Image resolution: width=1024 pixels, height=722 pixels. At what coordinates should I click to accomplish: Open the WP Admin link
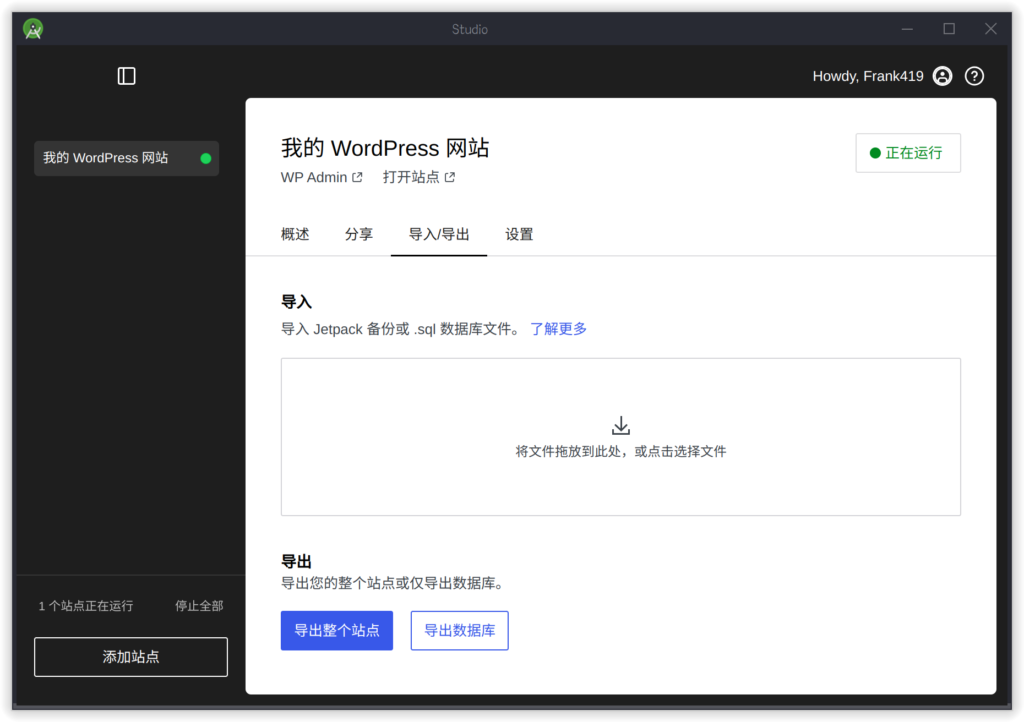coord(314,176)
